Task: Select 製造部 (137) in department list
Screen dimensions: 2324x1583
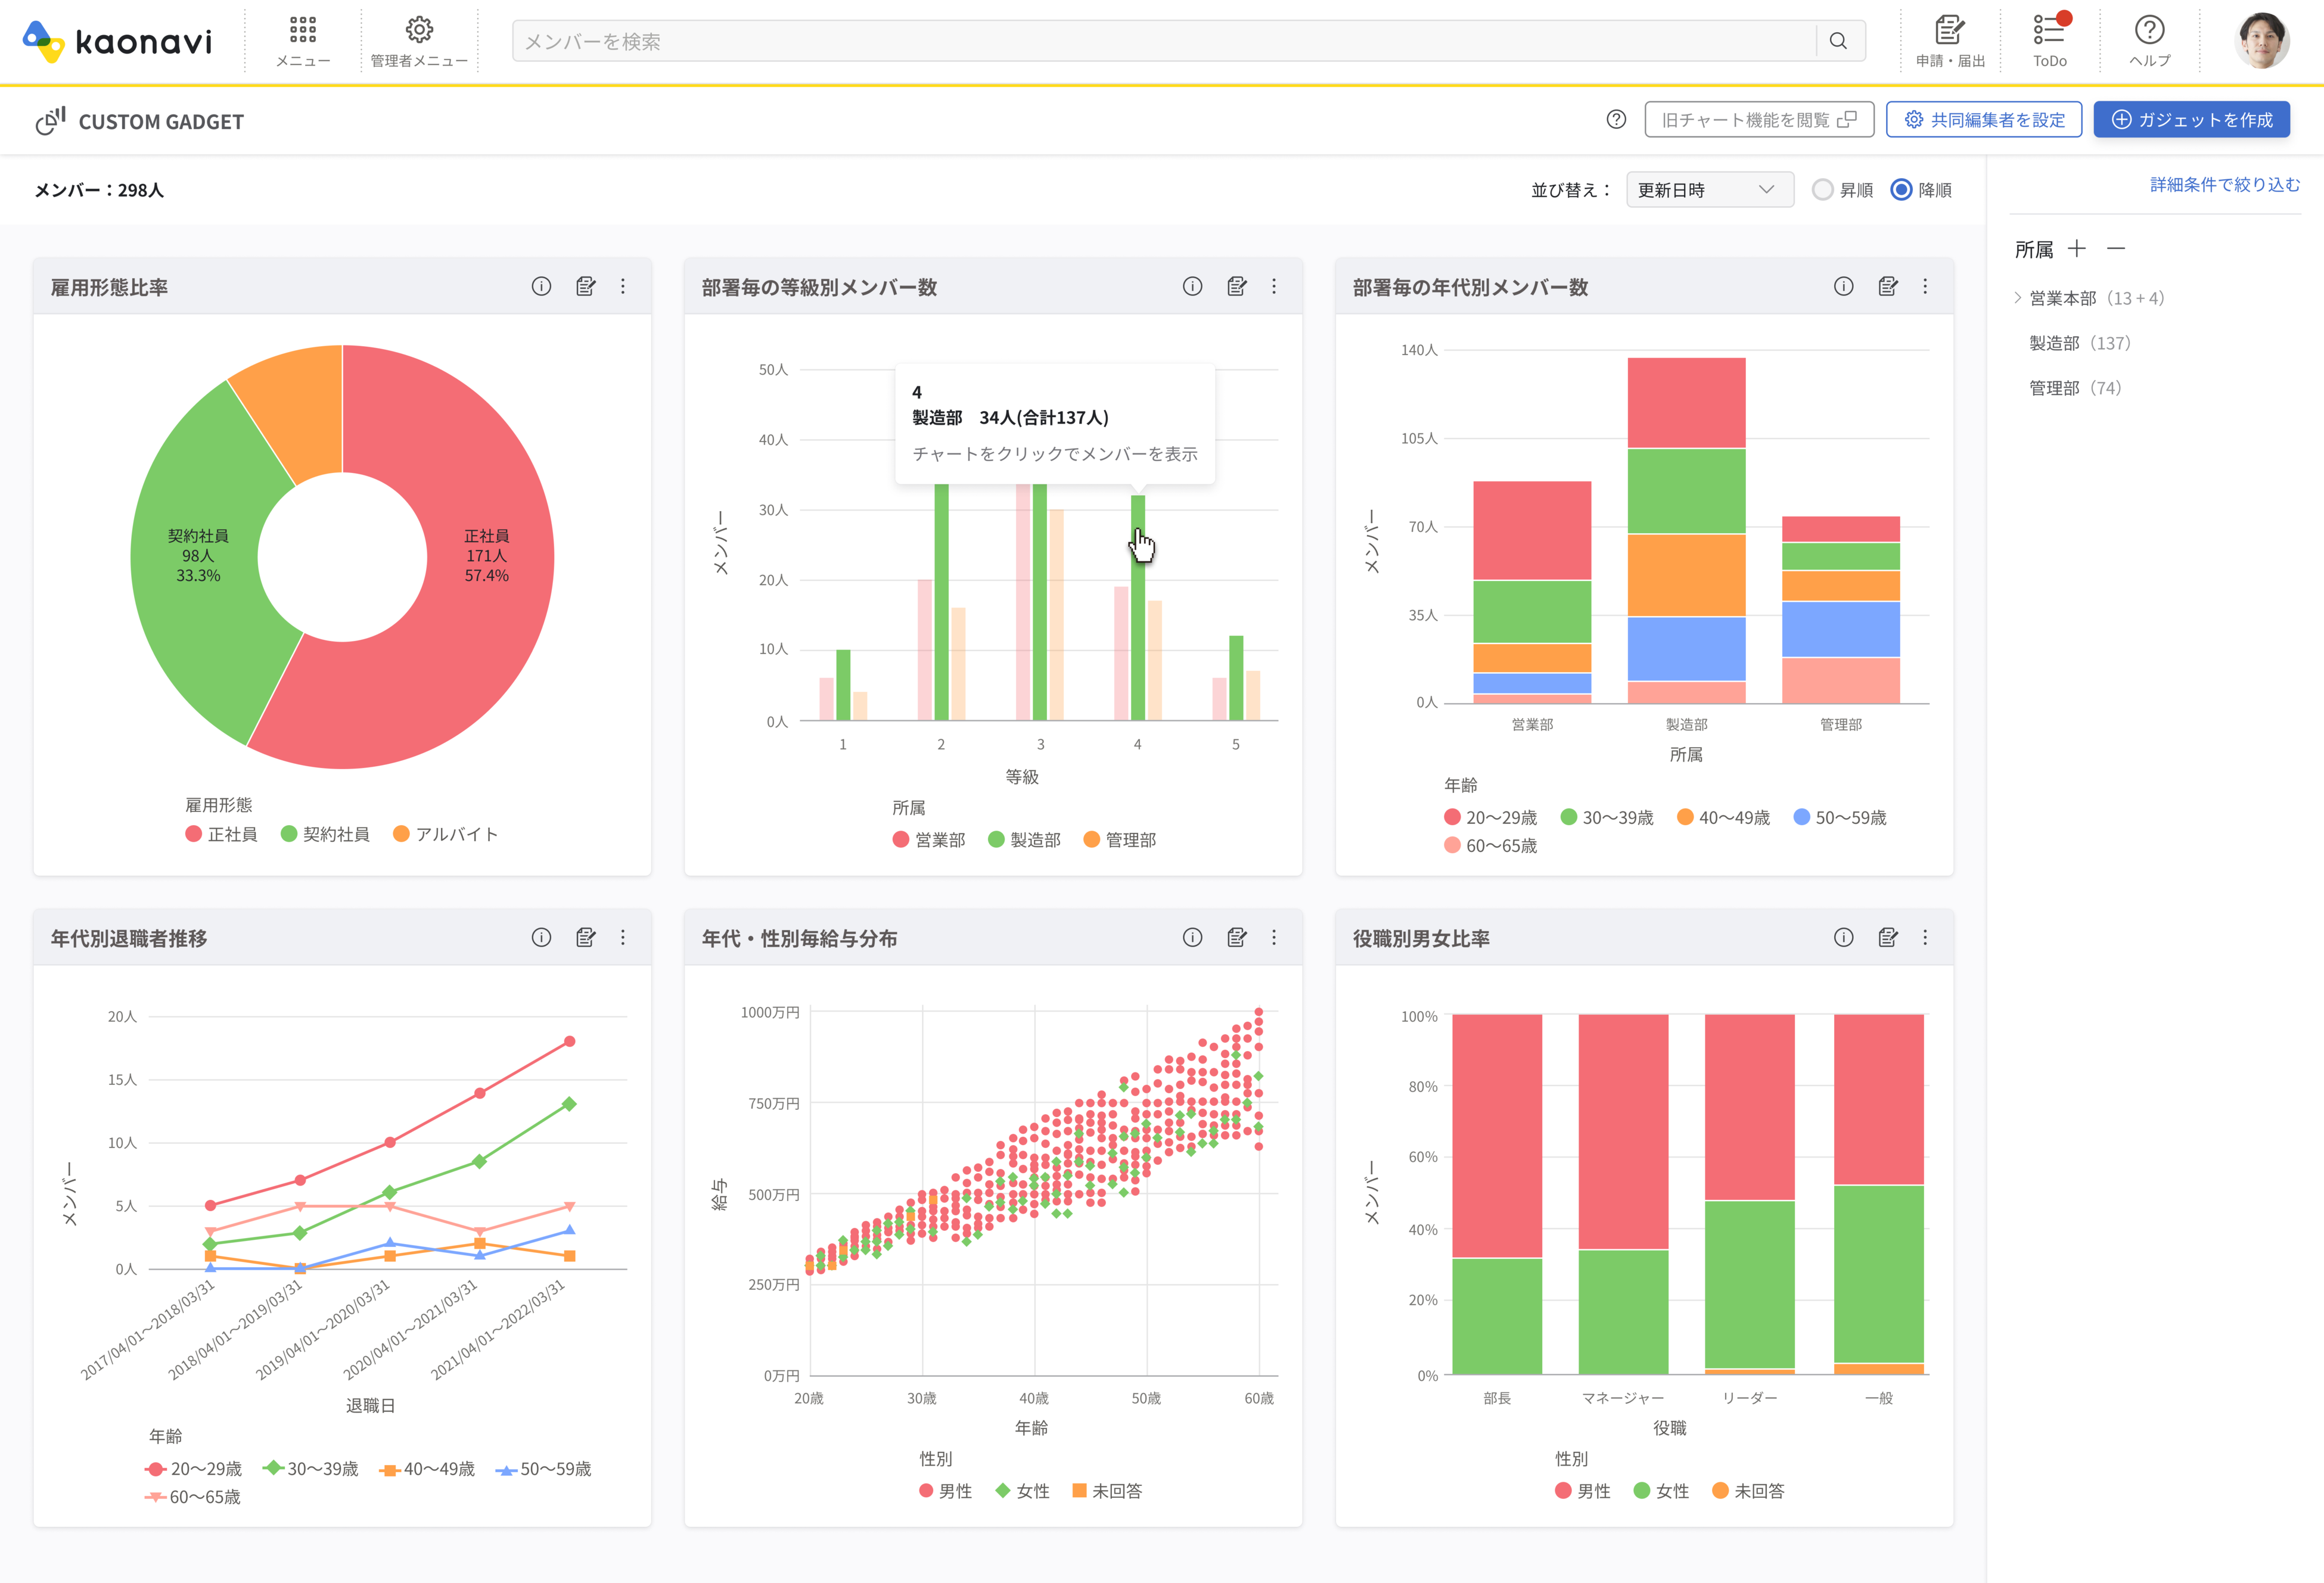Action: coord(2079,343)
